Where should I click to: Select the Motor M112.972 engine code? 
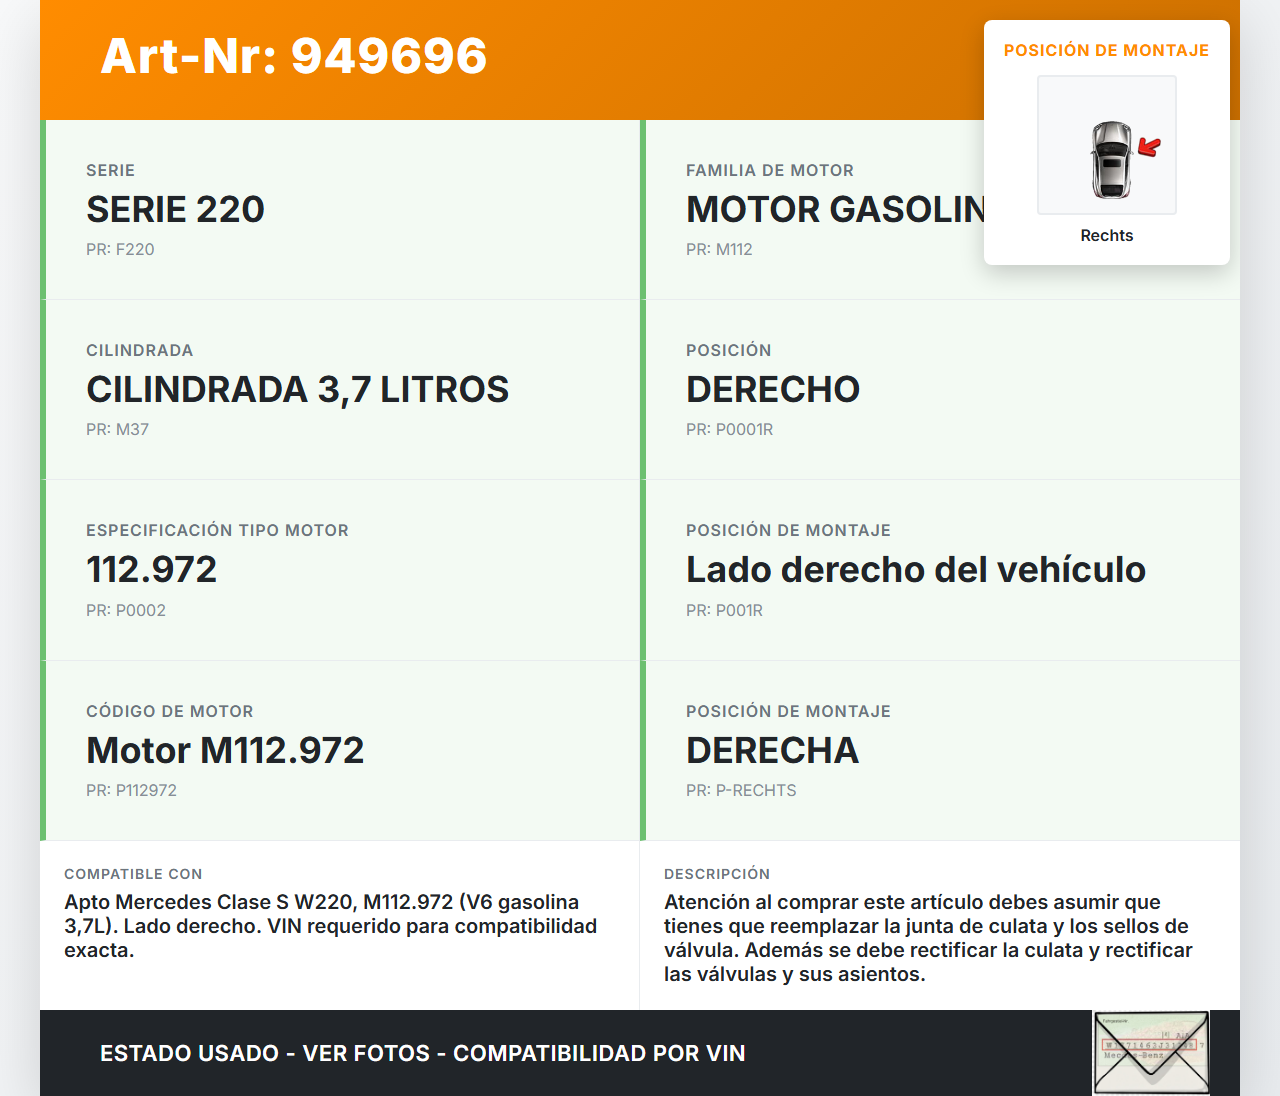click(225, 750)
